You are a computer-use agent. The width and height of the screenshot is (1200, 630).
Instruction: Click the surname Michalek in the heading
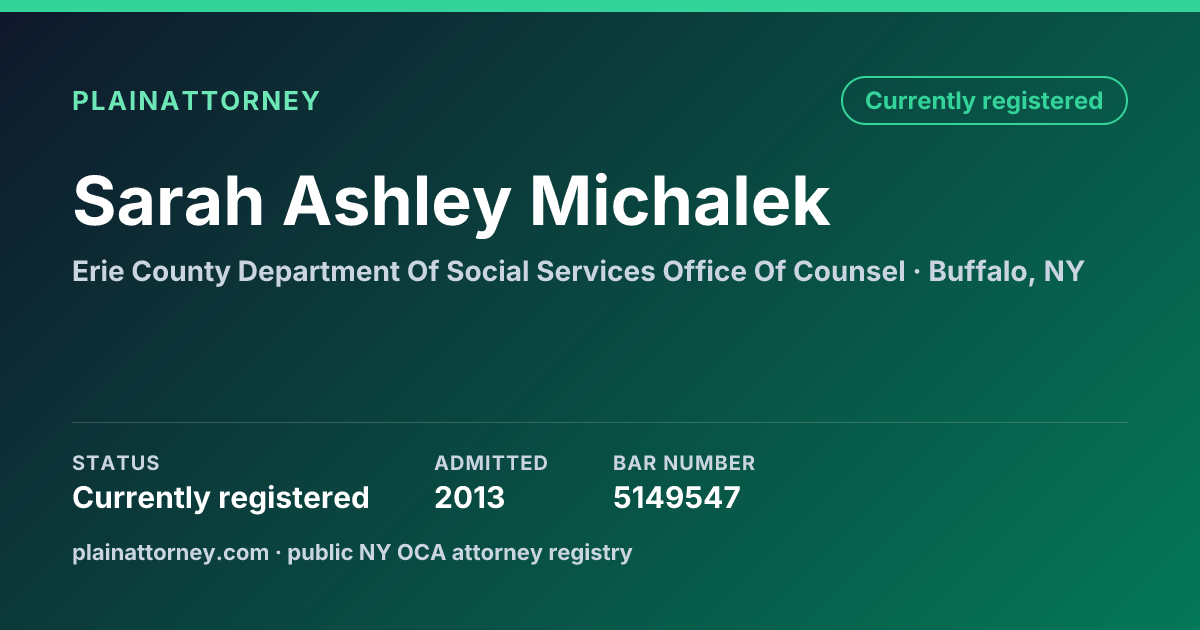[680, 202]
